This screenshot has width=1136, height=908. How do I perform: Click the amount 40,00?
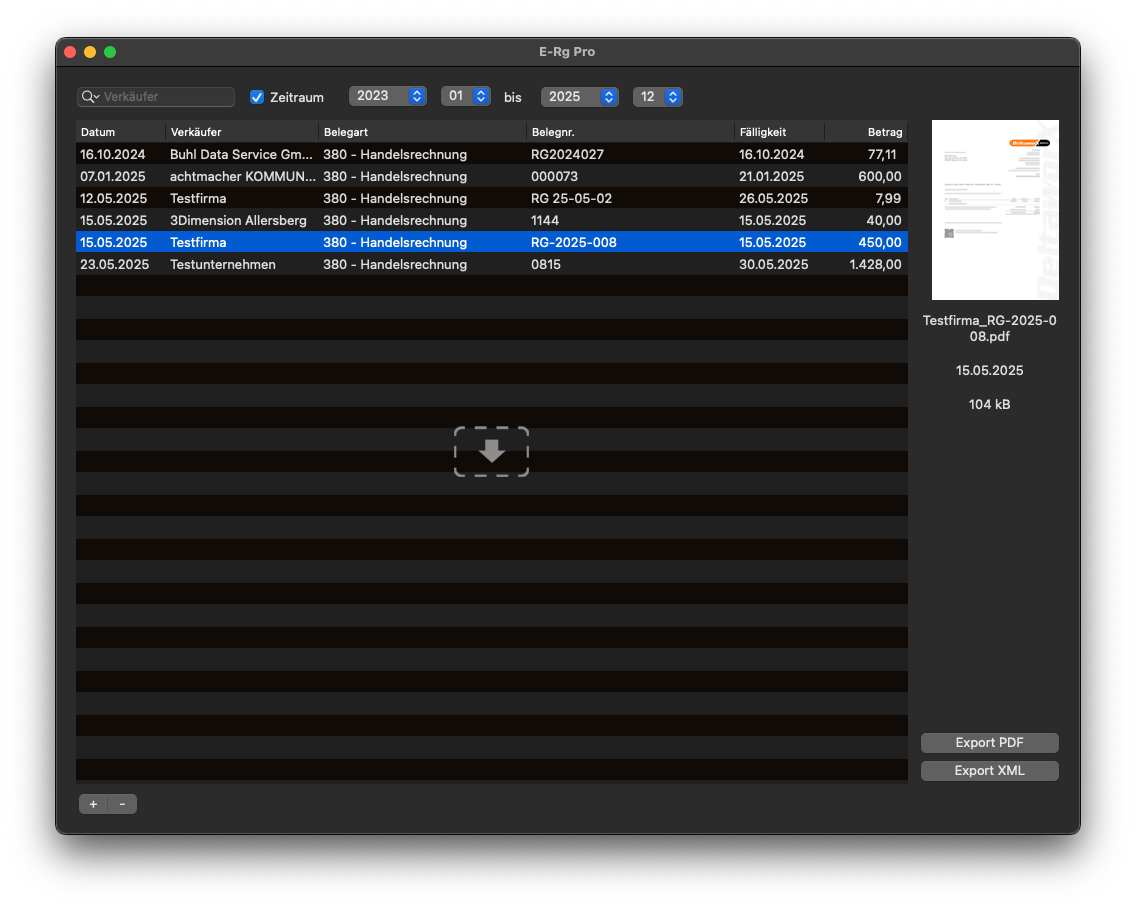tap(884, 220)
